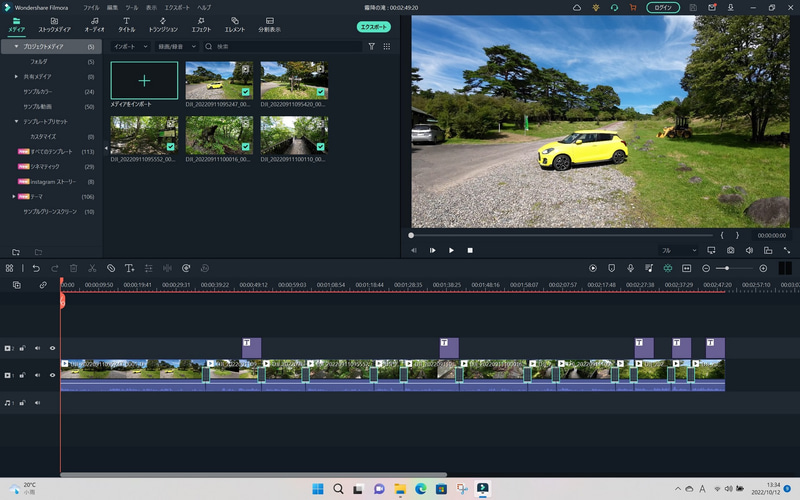The image size is (800, 500).
Task: Open the edit adjustments sliders icon
Action: pyautogui.click(x=148, y=268)
